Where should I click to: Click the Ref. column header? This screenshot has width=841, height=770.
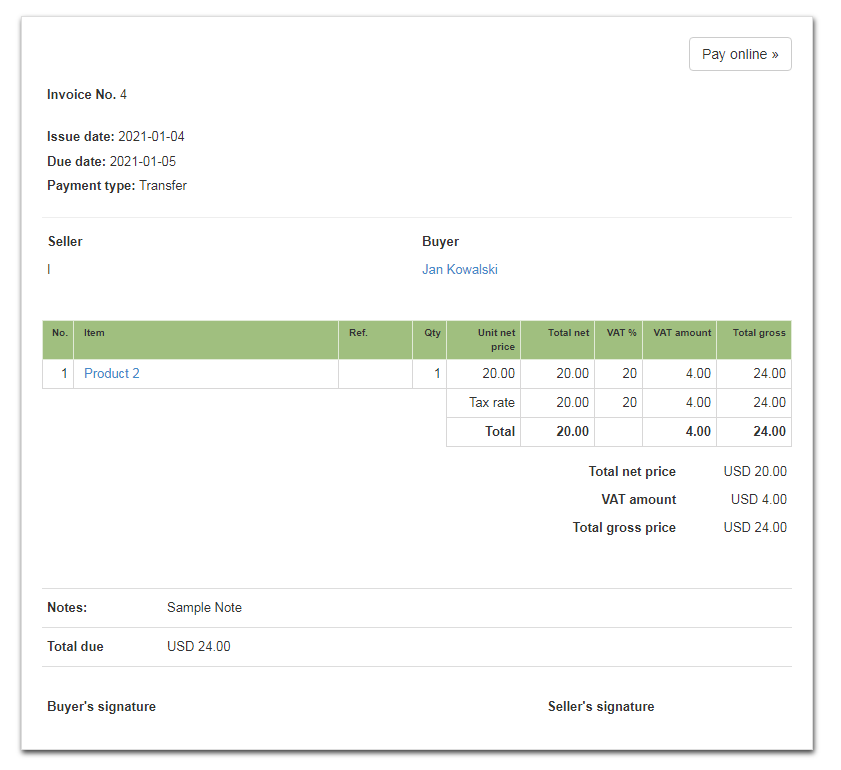(x=357, y=333)
